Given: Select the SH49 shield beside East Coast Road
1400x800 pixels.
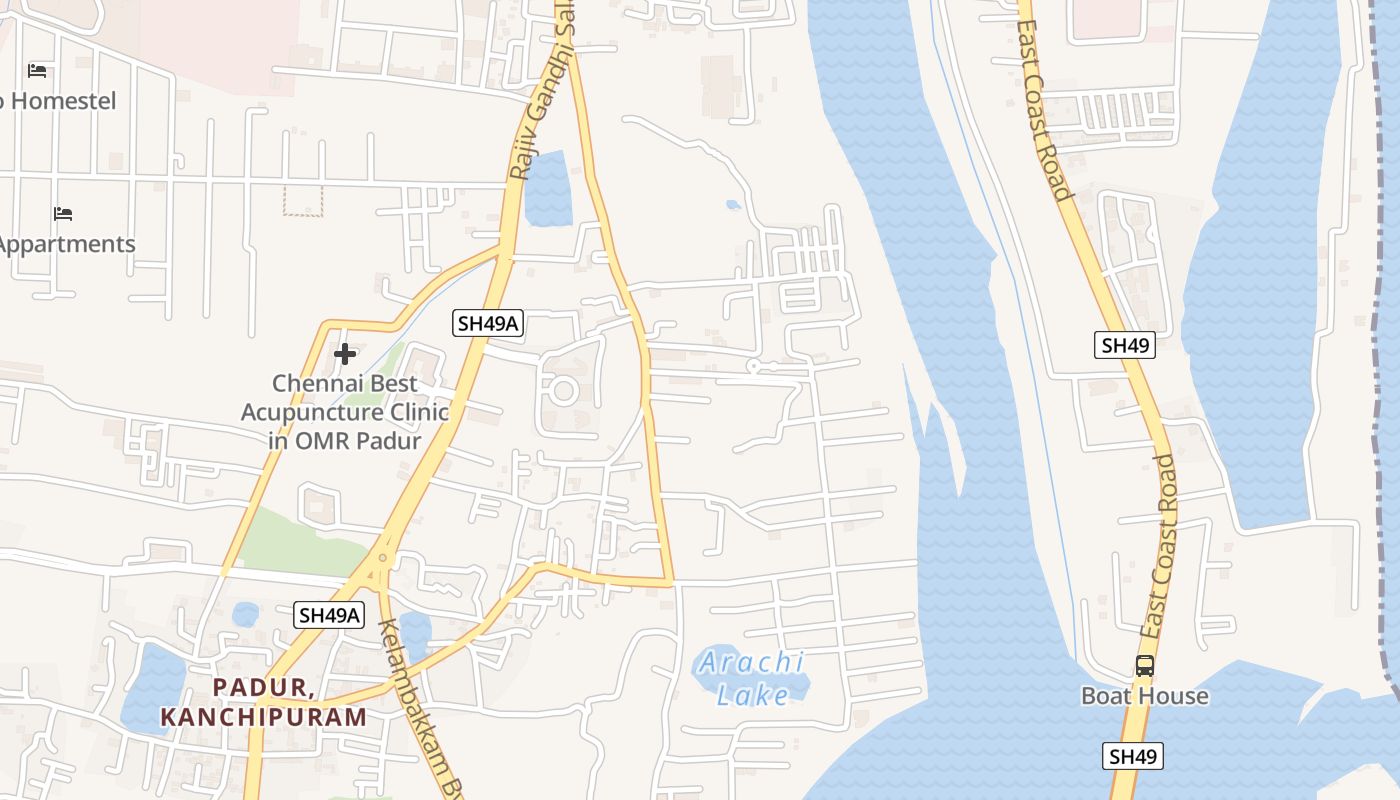Looking at the screenshot, I should [x=1125, y=345].
